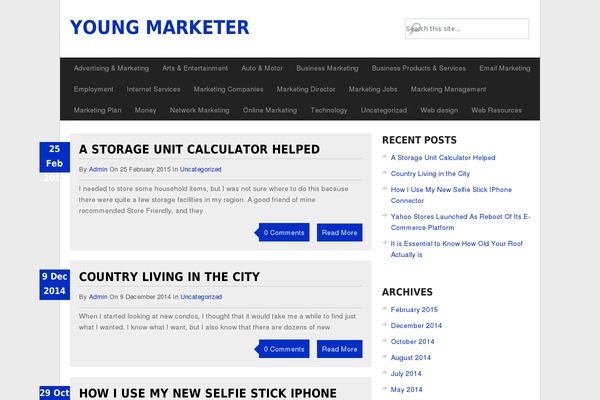Open post title Country Living in the City
This screenshot has height=400, width=600.
(169, 277)
